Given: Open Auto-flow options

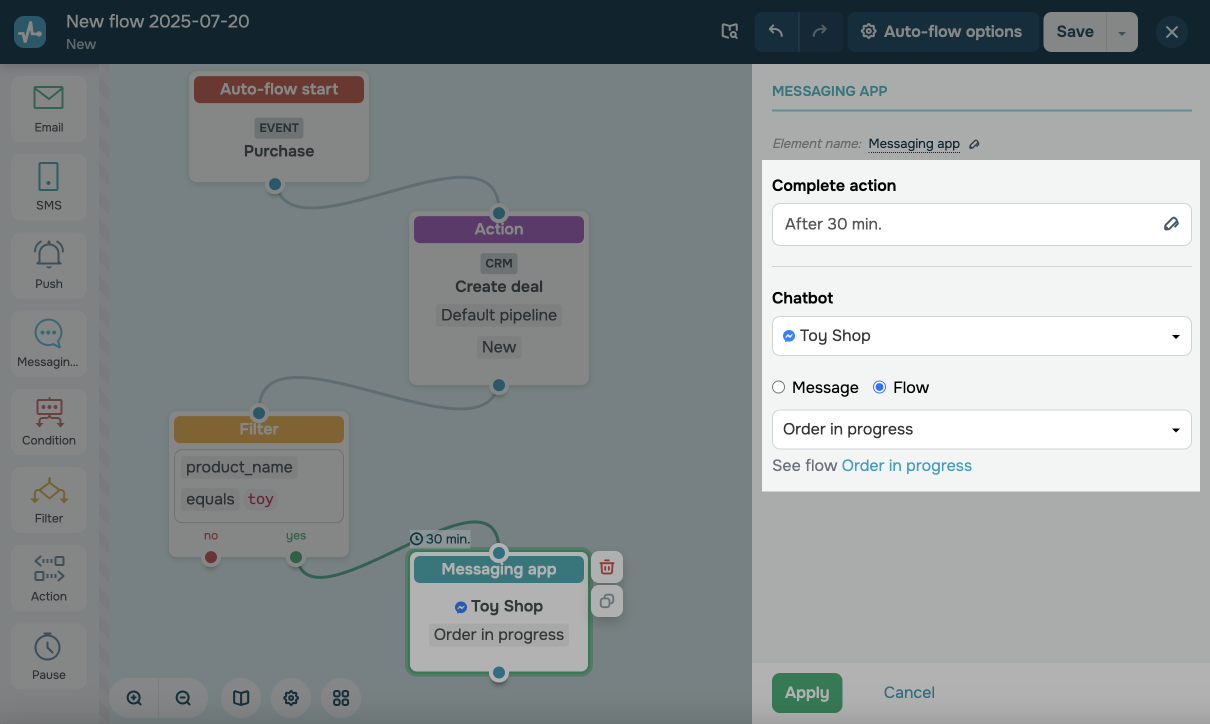Looking at the screenshot, I should (941, 32).
